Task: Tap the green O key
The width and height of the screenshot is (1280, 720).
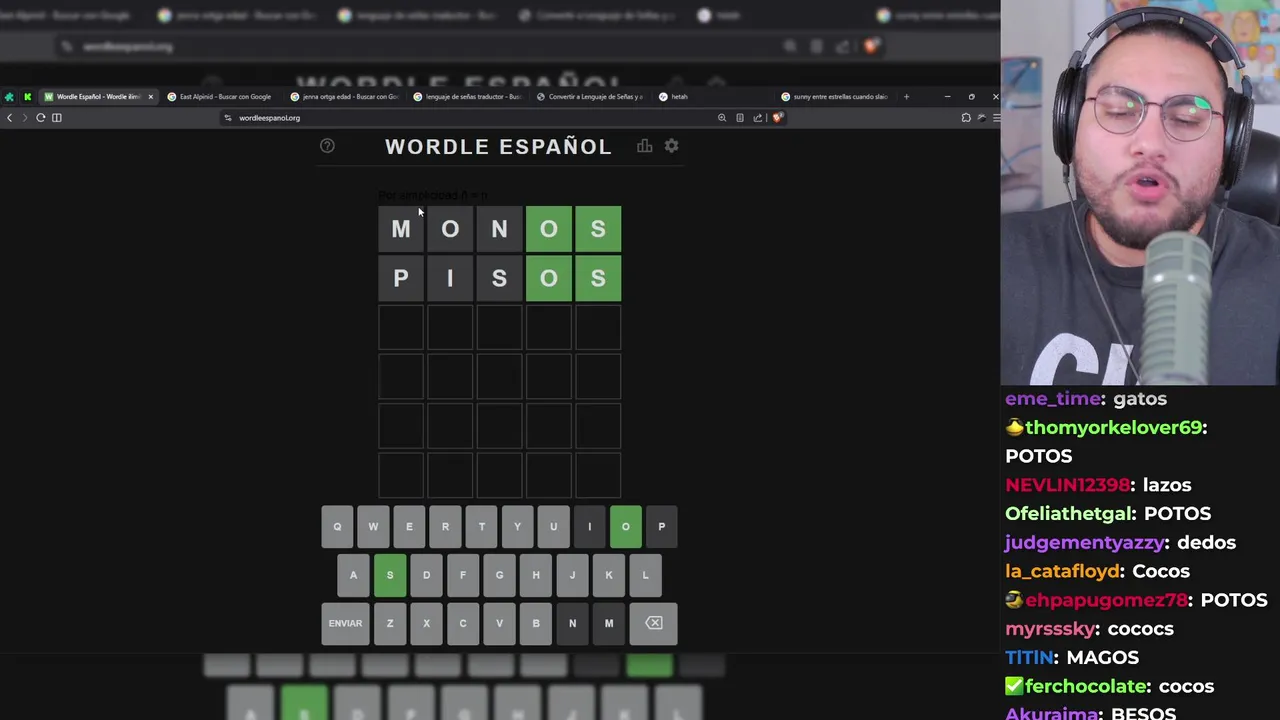Action: 625,527
